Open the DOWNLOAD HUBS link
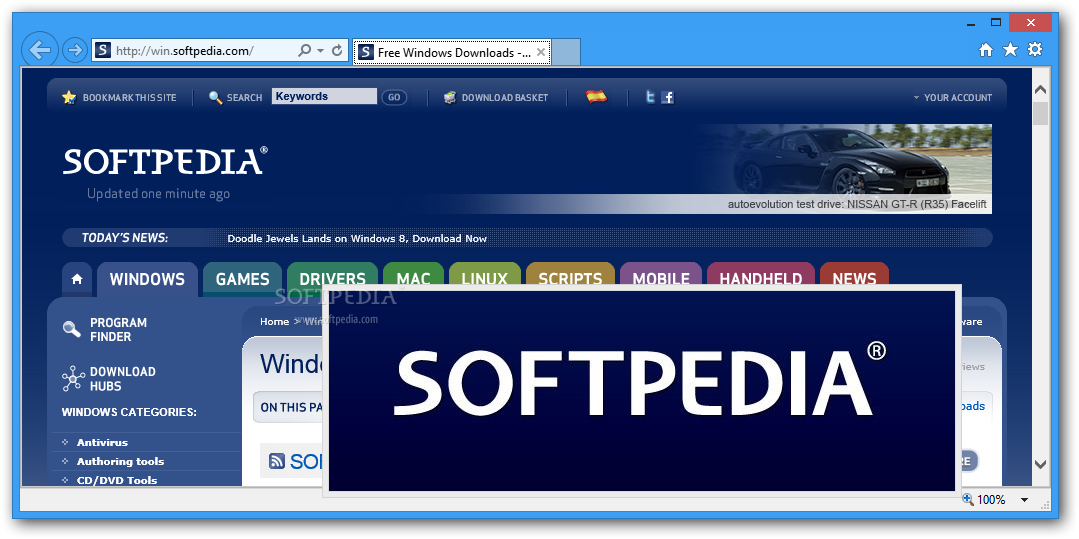The width and height of the screenshot is (1079, 539). click(x=122, y=379)
